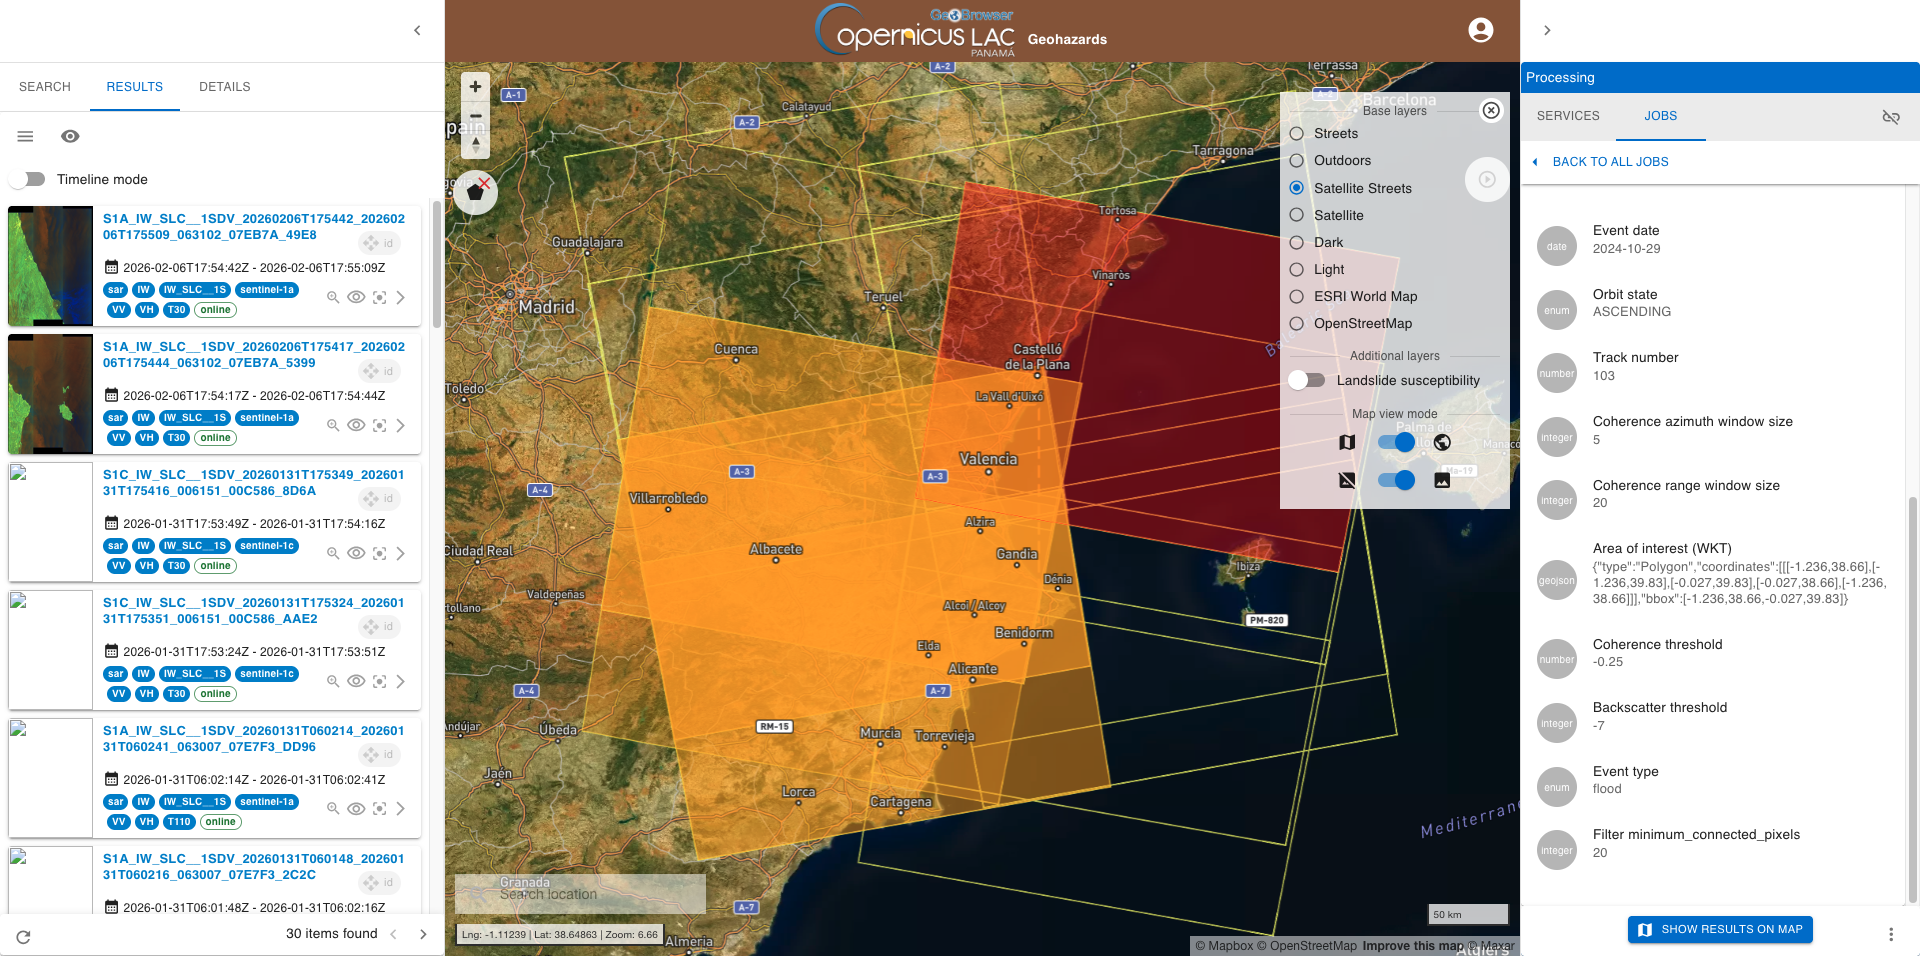Open the SERVICES tab

(x=1567, y=116)
